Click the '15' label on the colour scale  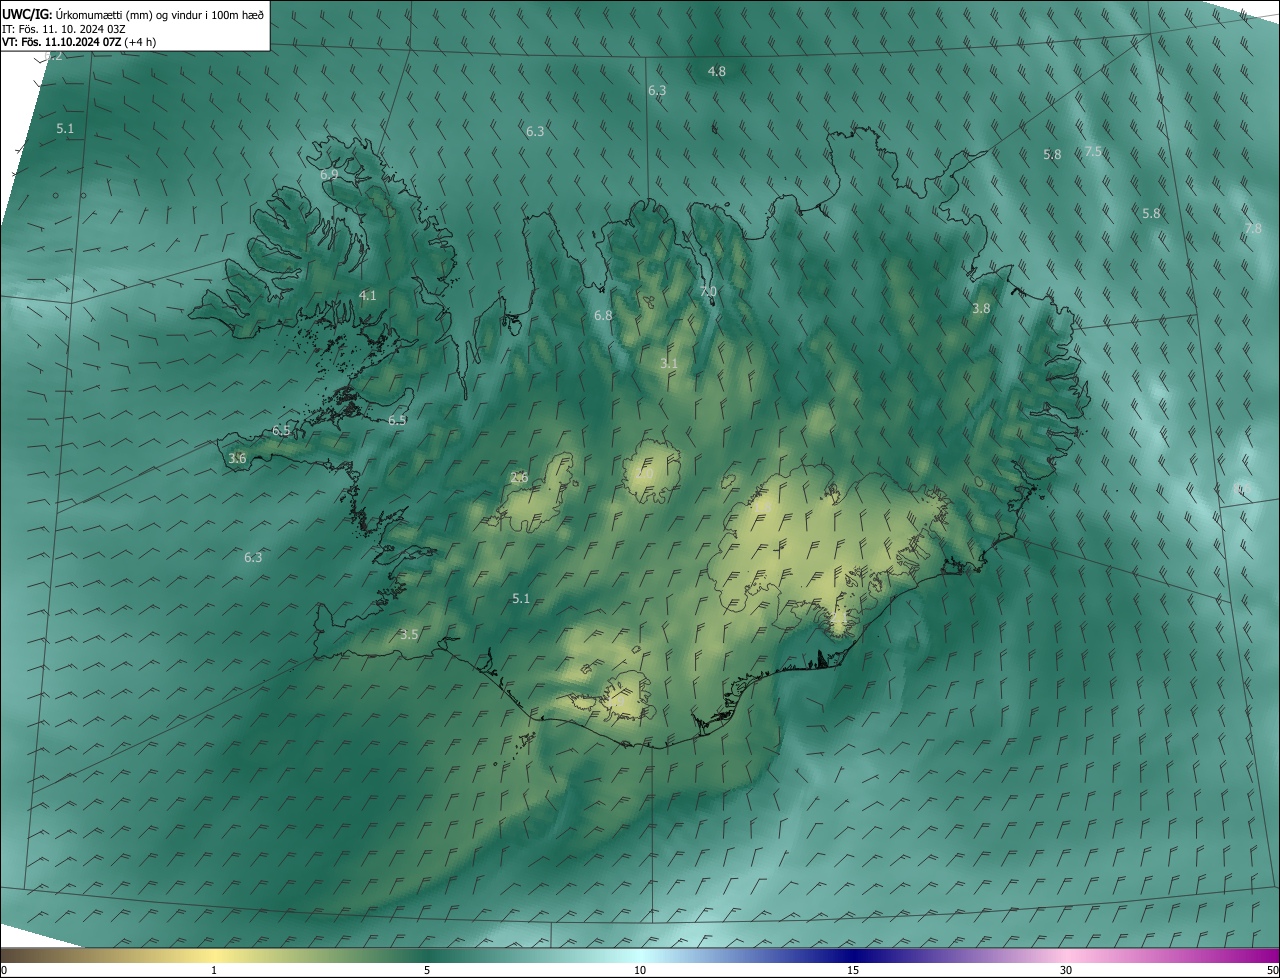(x=853, y=970)
